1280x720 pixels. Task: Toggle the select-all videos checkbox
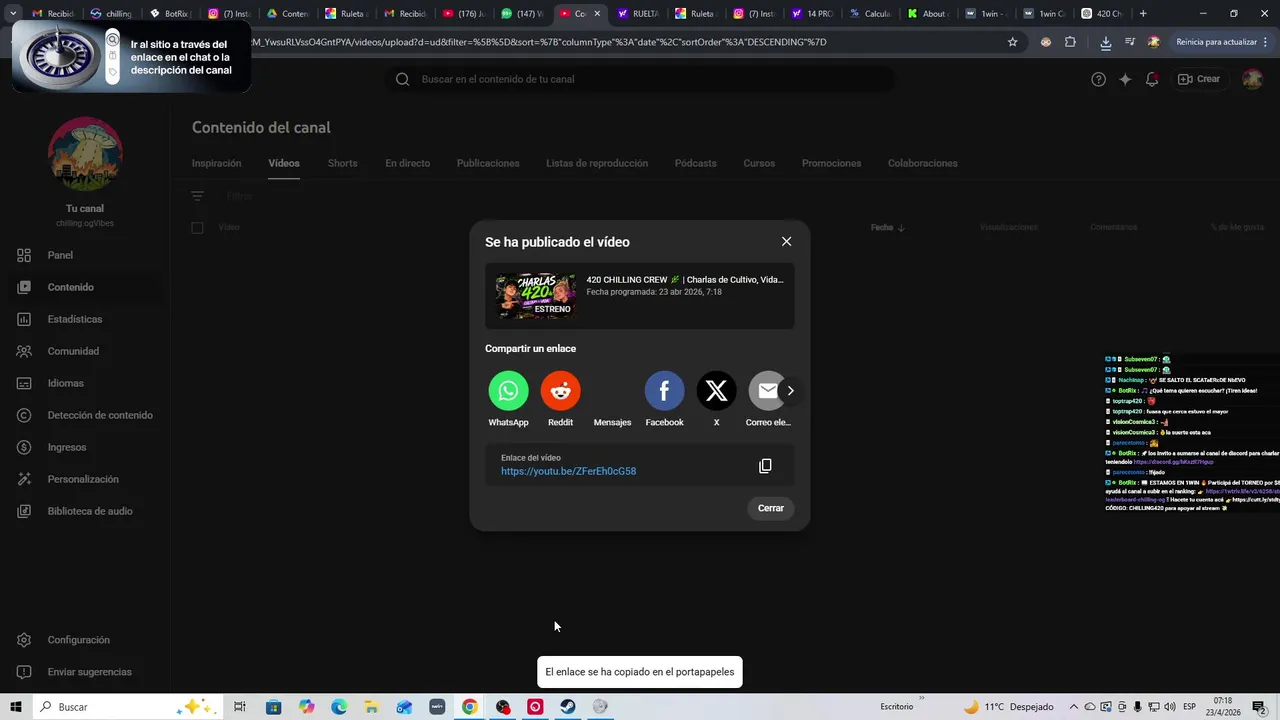[197, 228]
